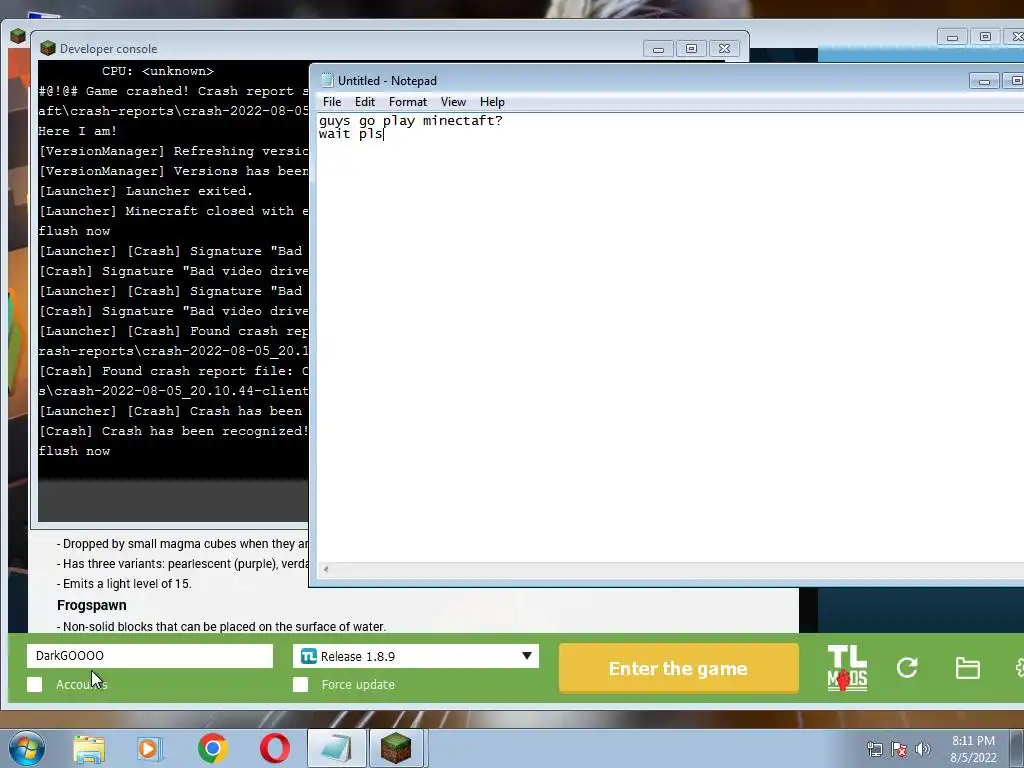Open the View menu in Notepad

(453, 102)
